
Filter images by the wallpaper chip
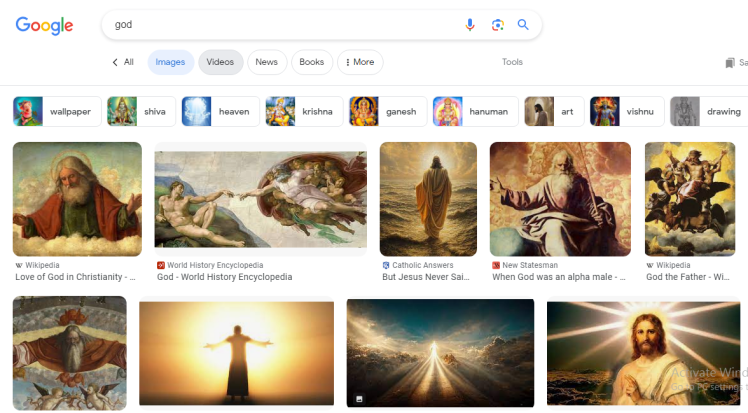coord(57,112)
